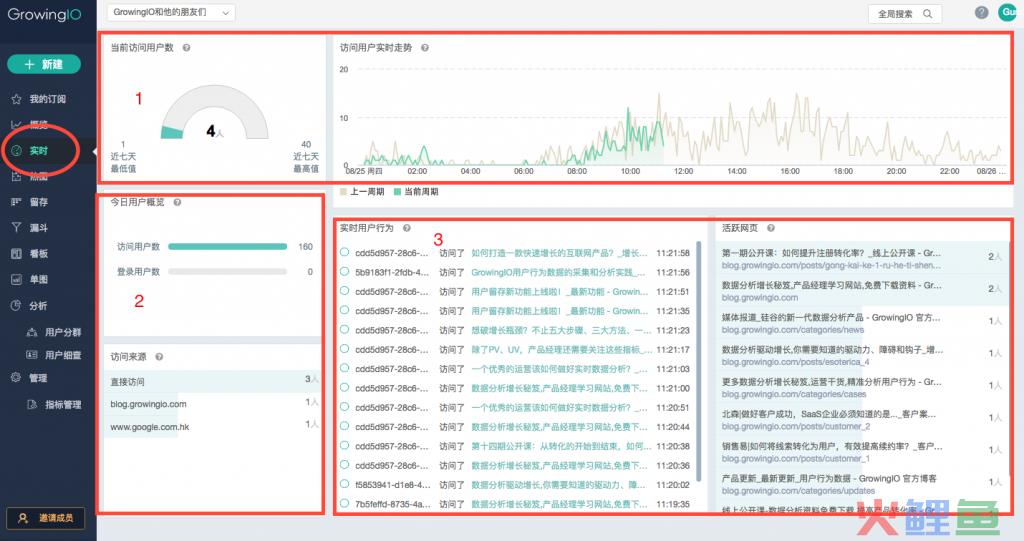Screen dimensions: 1024x541
Task: Click the 新建 plus button
Action: 44,64
